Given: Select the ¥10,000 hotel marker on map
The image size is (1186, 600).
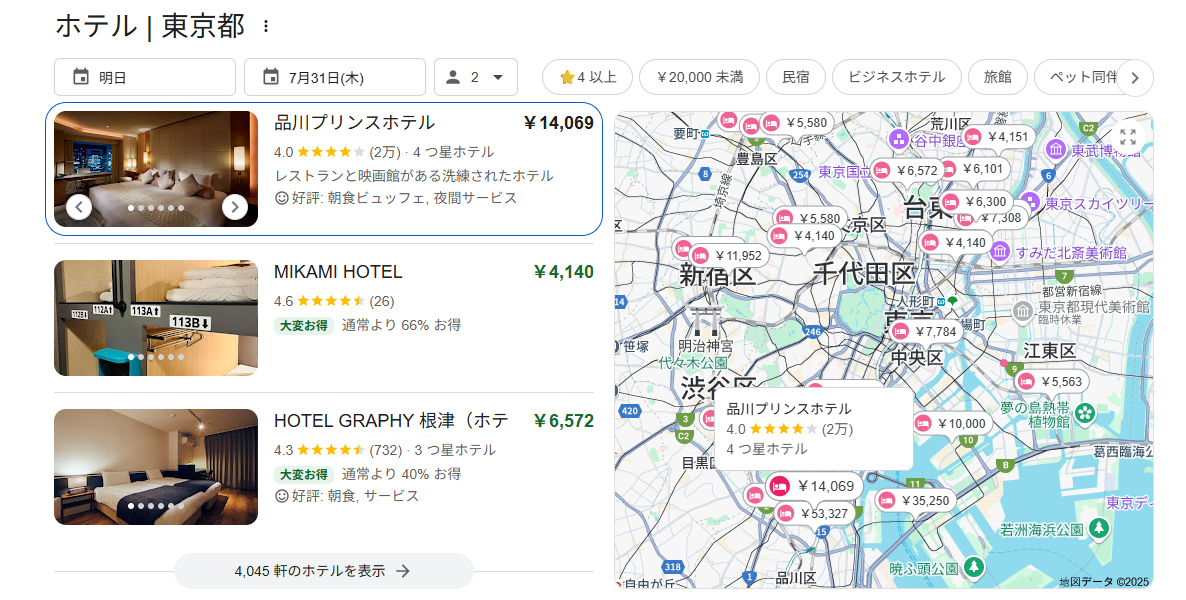Looking at the screenshot, I should [952, 424].
